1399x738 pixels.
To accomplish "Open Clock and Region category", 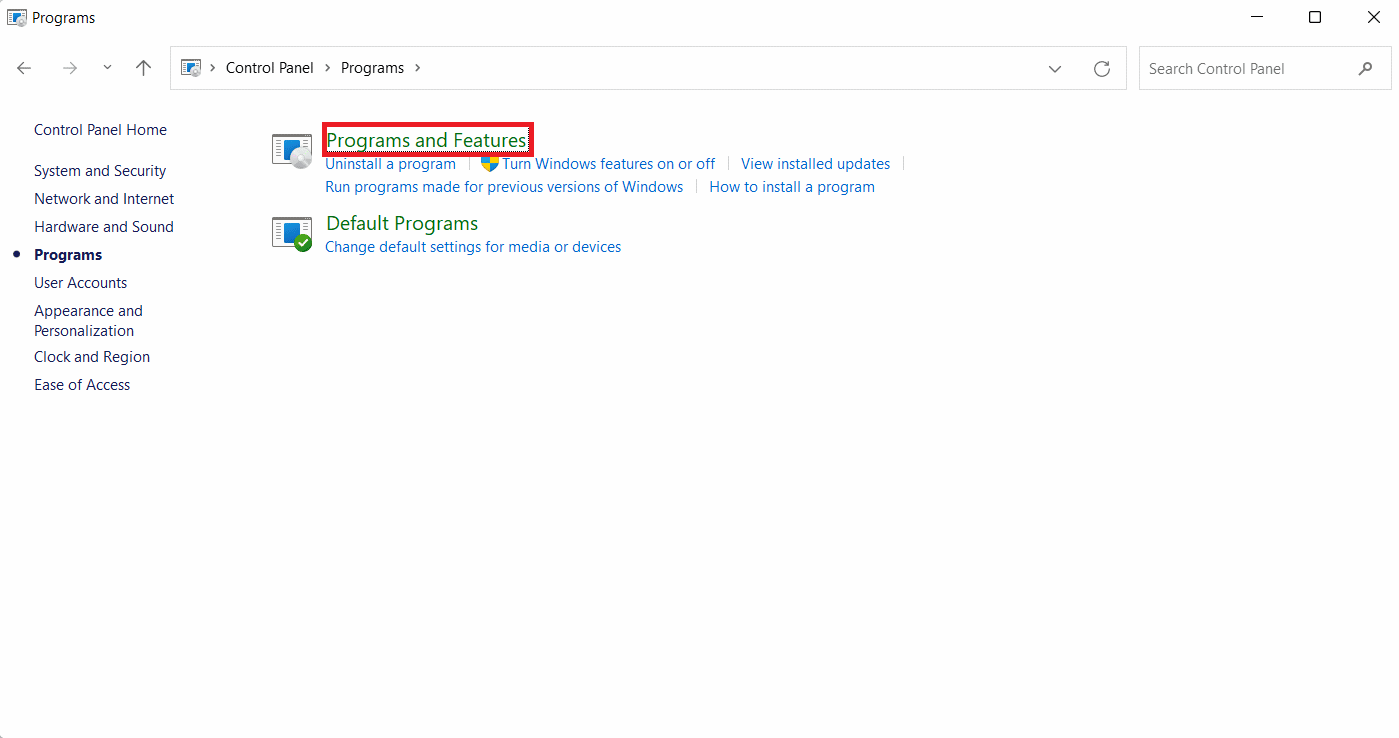I will click(92, 357).
